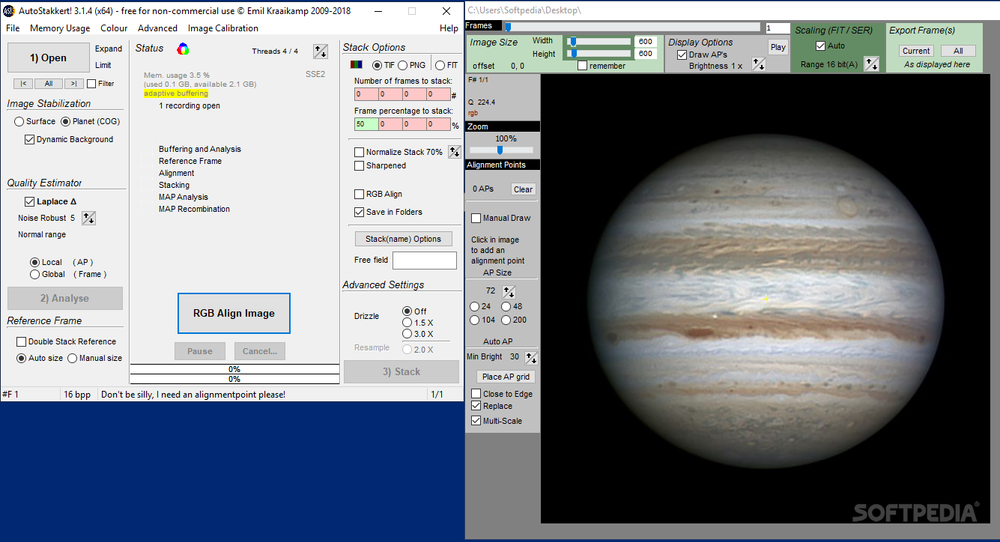Select AP Size 48

coord(506,307)
